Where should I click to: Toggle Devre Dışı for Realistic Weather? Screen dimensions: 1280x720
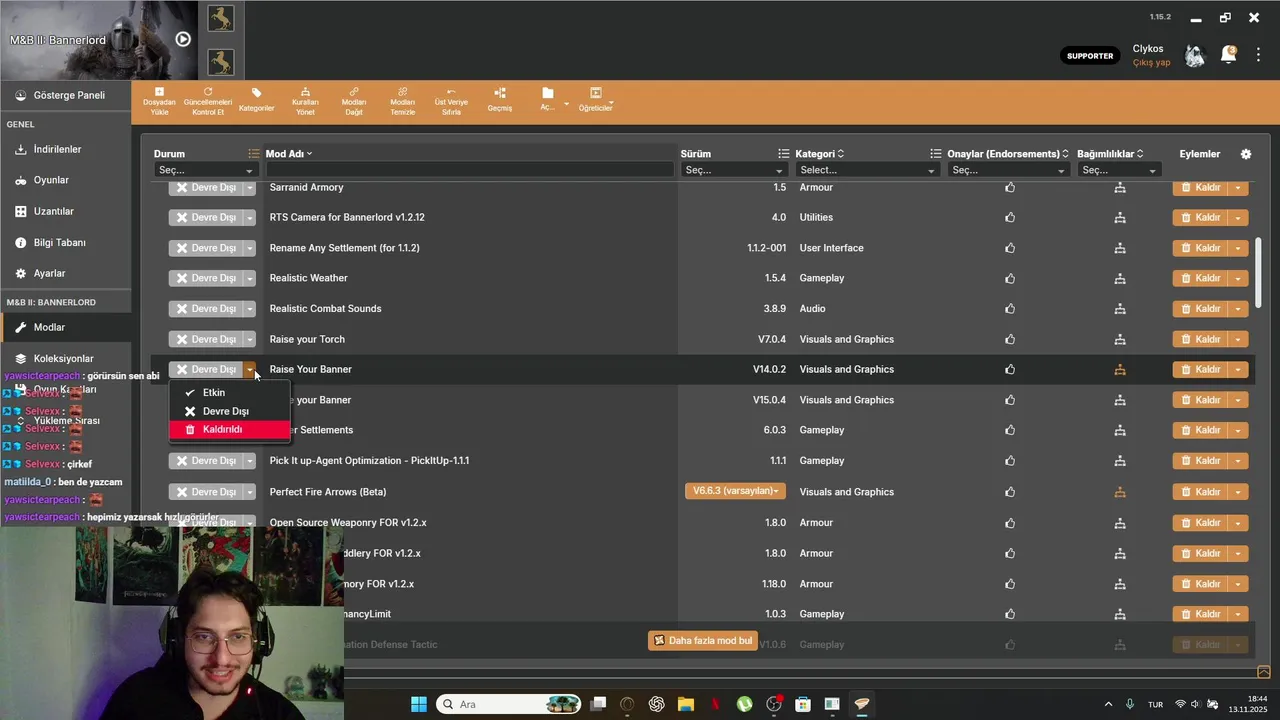(206, 278)
